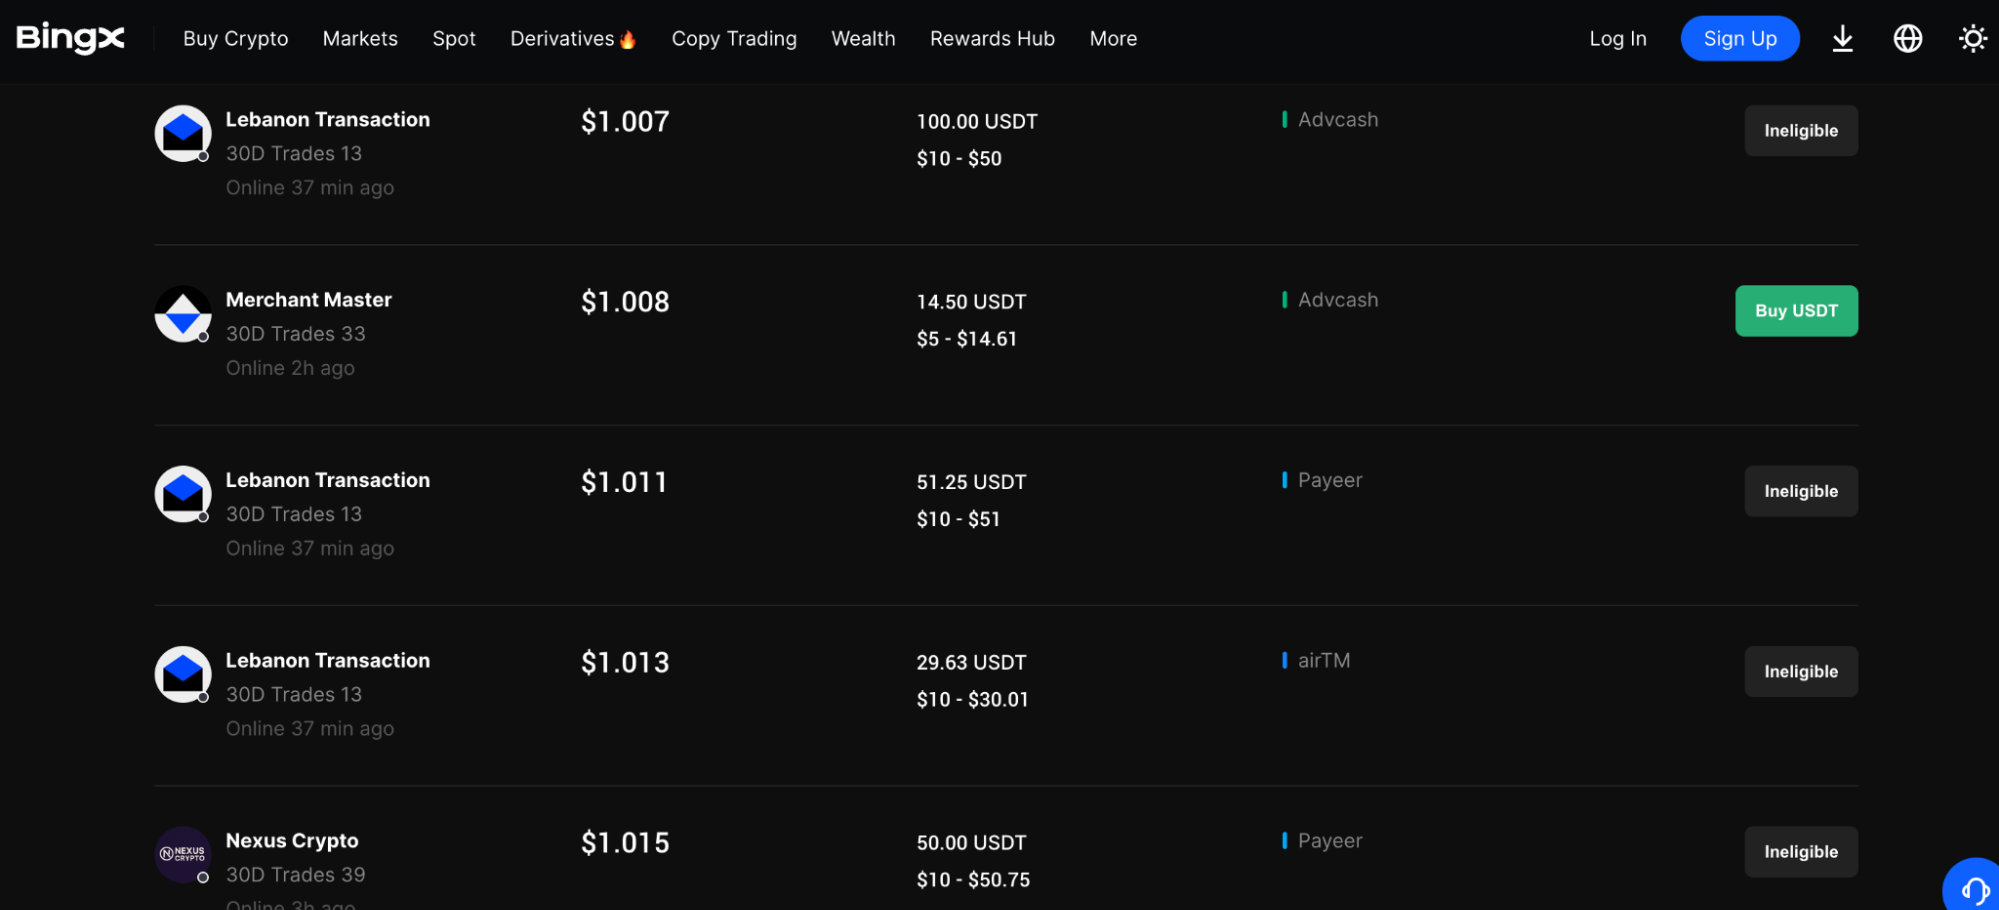Open the Rewards Hub
Screen dimensions: 1999x910
click(992, 39)
